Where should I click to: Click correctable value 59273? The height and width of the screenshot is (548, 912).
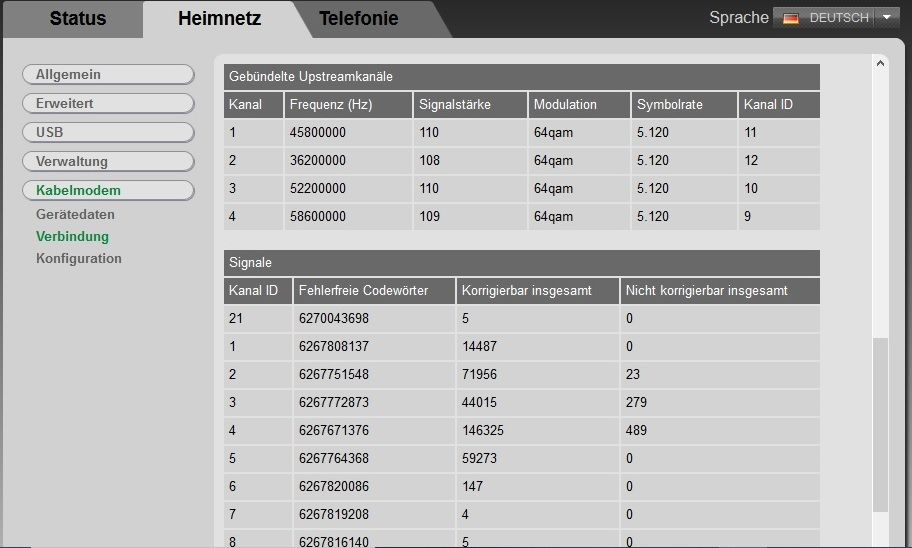(x=479, y=458)
